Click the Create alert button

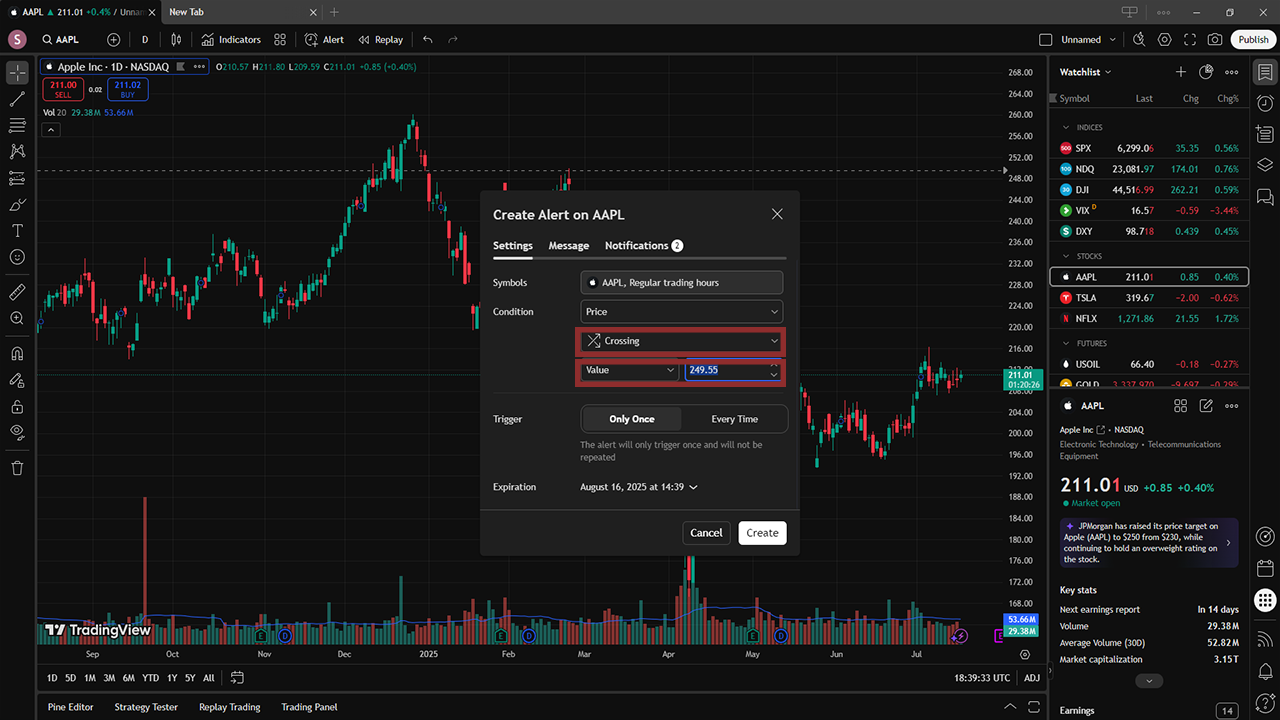point(762,533)
